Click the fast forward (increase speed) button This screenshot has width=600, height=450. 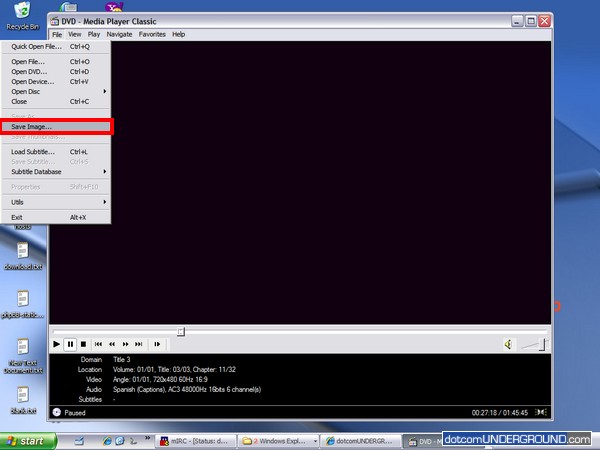pyautogui.click(x=125, y=344)
